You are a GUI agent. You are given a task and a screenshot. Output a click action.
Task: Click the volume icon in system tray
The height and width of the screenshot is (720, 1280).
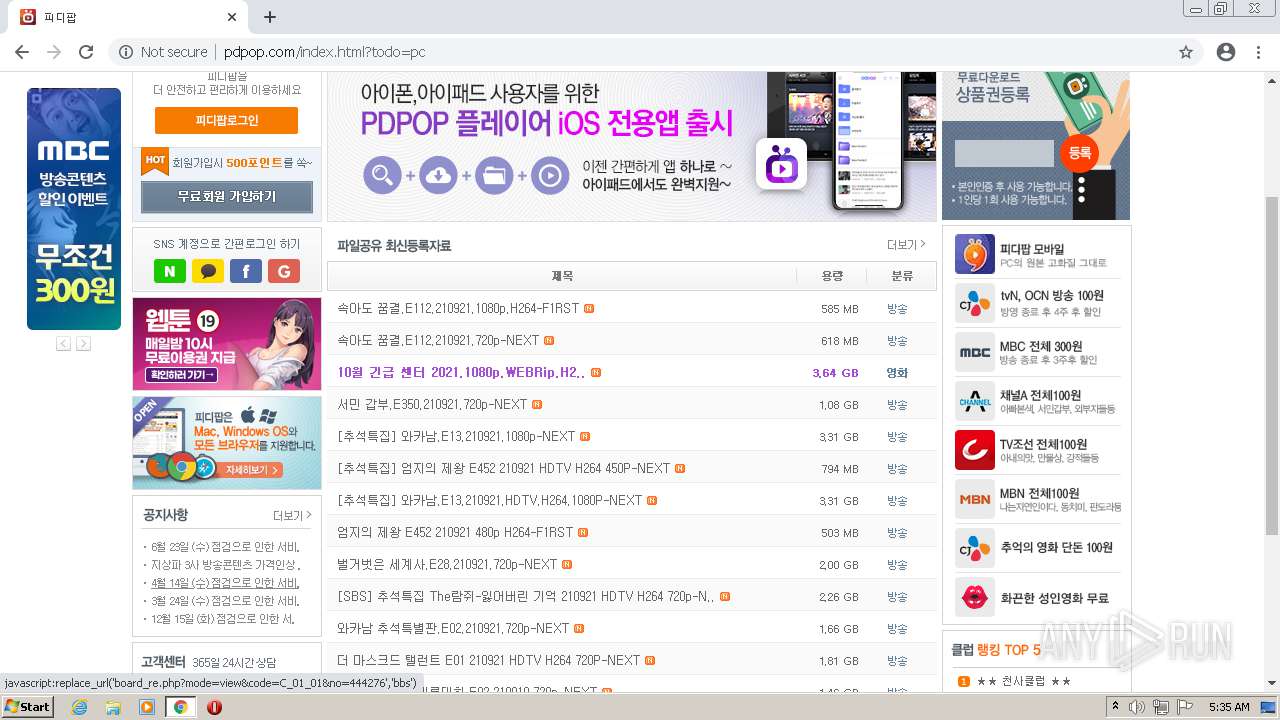[1137, 707]
